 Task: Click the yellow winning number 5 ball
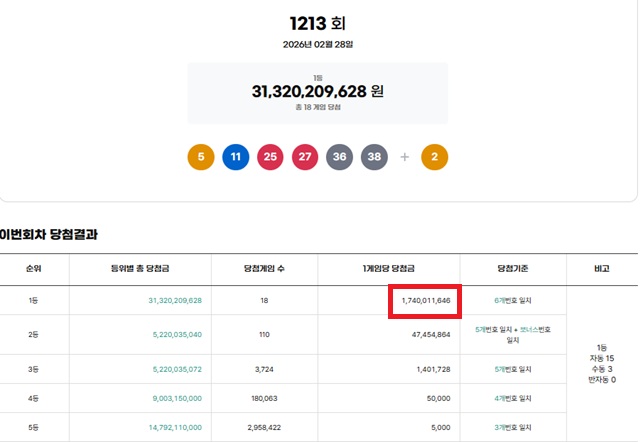tap(201, 157)
